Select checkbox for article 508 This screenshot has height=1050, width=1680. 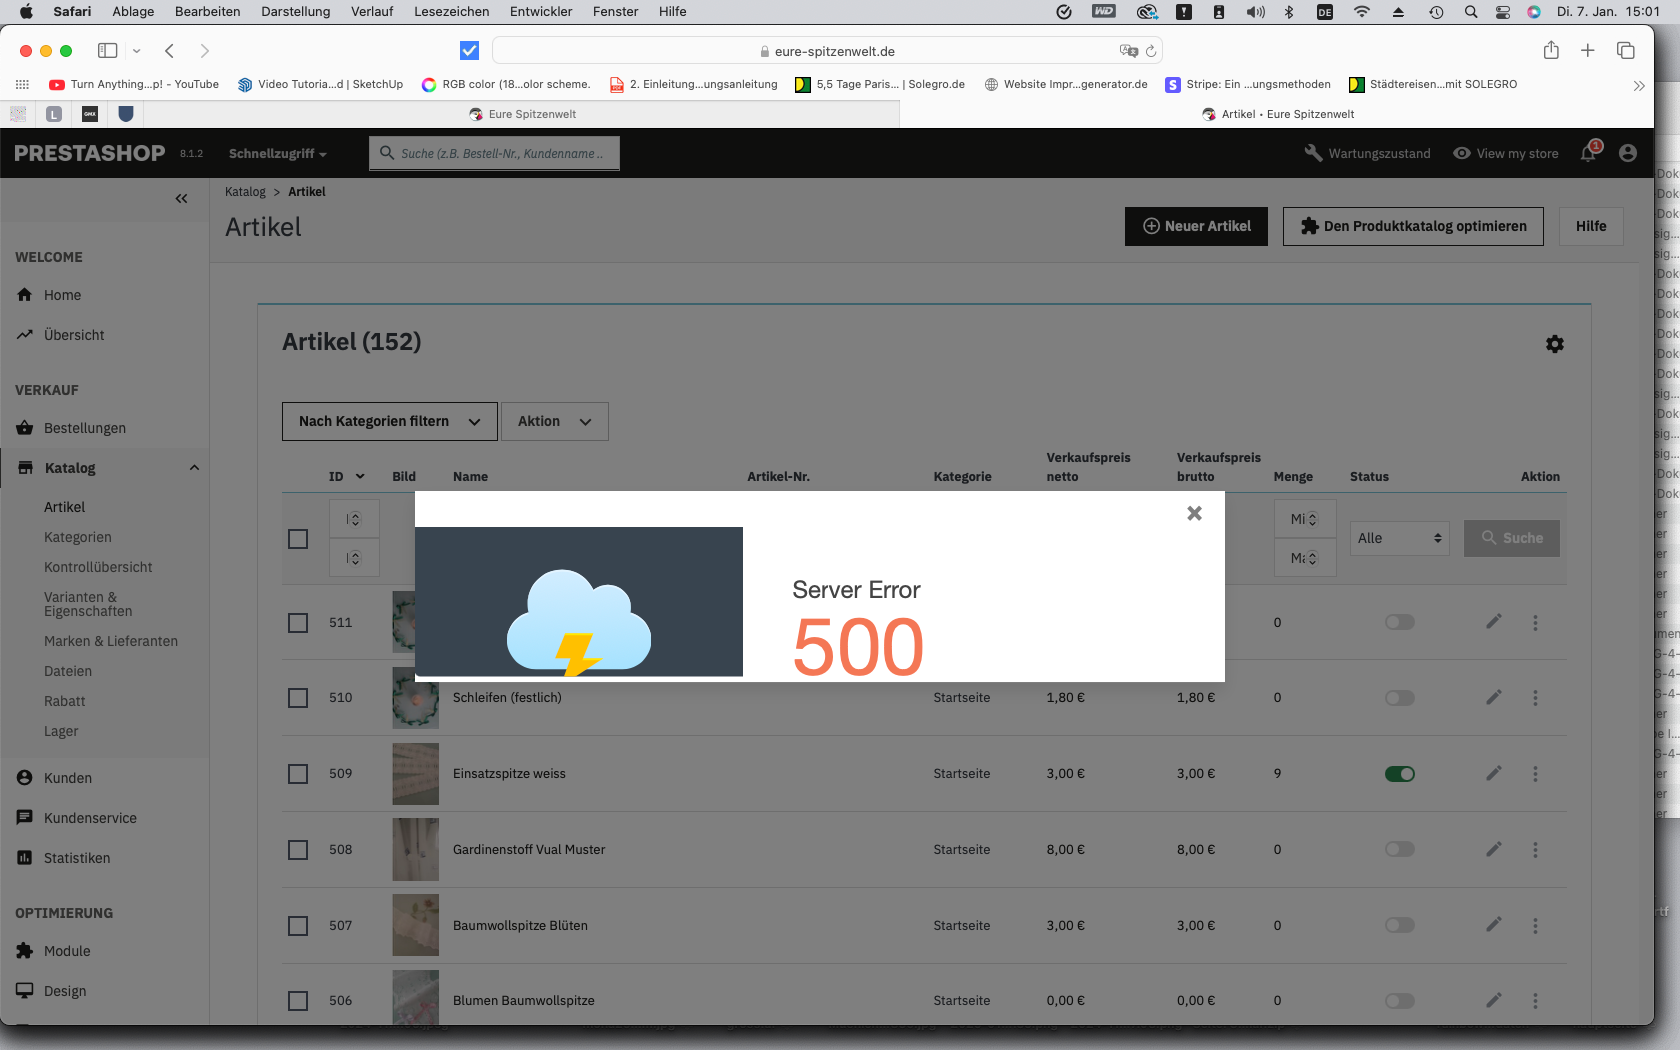(x=298, y=849)
